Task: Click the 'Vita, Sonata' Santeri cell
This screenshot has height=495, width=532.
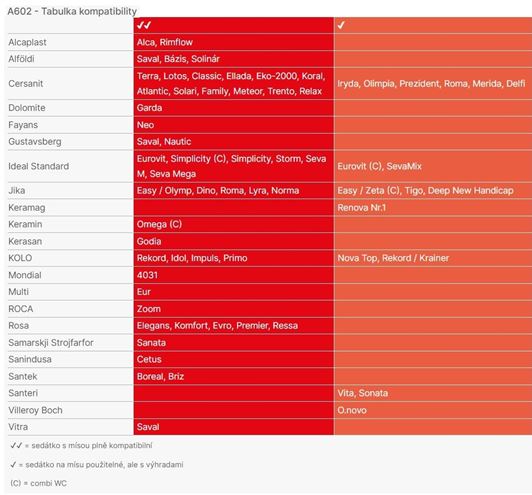Action: point(433,393)
